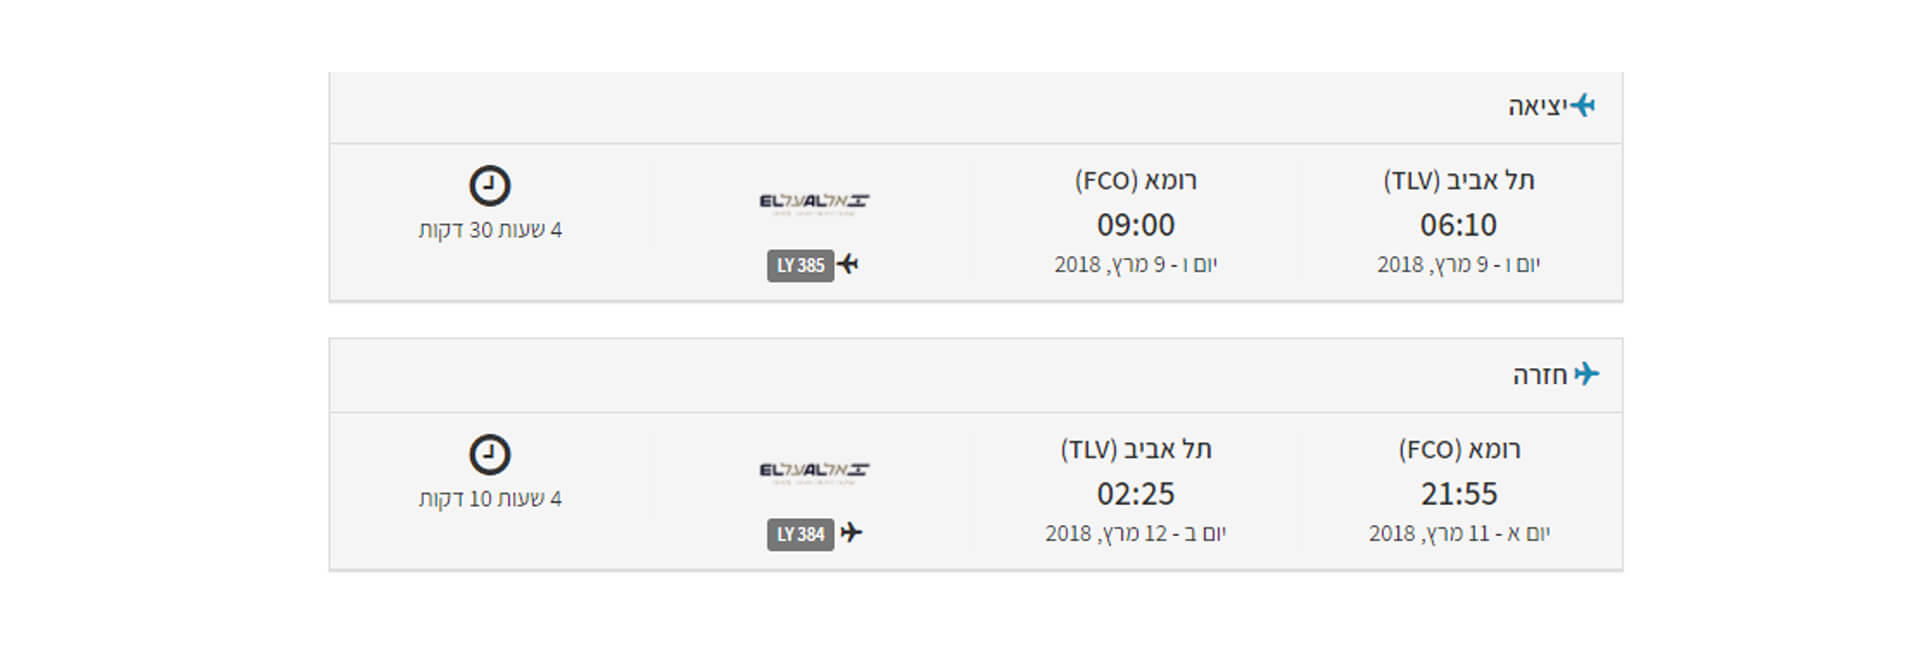
Task: Select the LY 385 flight number badge
Action: pos(800,266)
